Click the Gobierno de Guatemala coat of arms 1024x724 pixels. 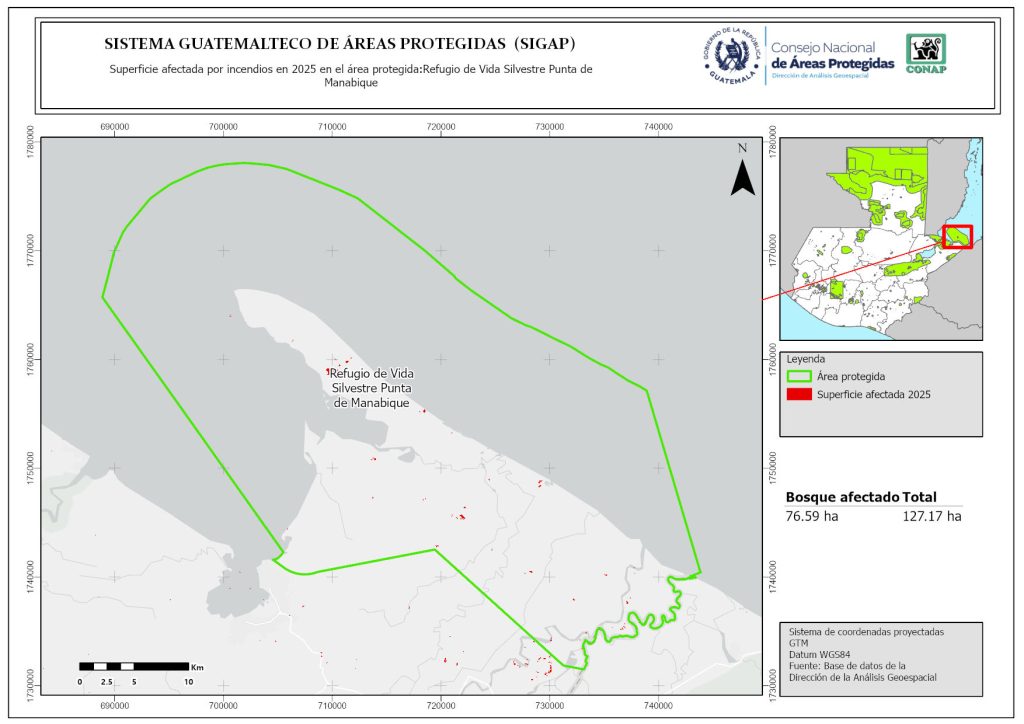click(732, 57)
